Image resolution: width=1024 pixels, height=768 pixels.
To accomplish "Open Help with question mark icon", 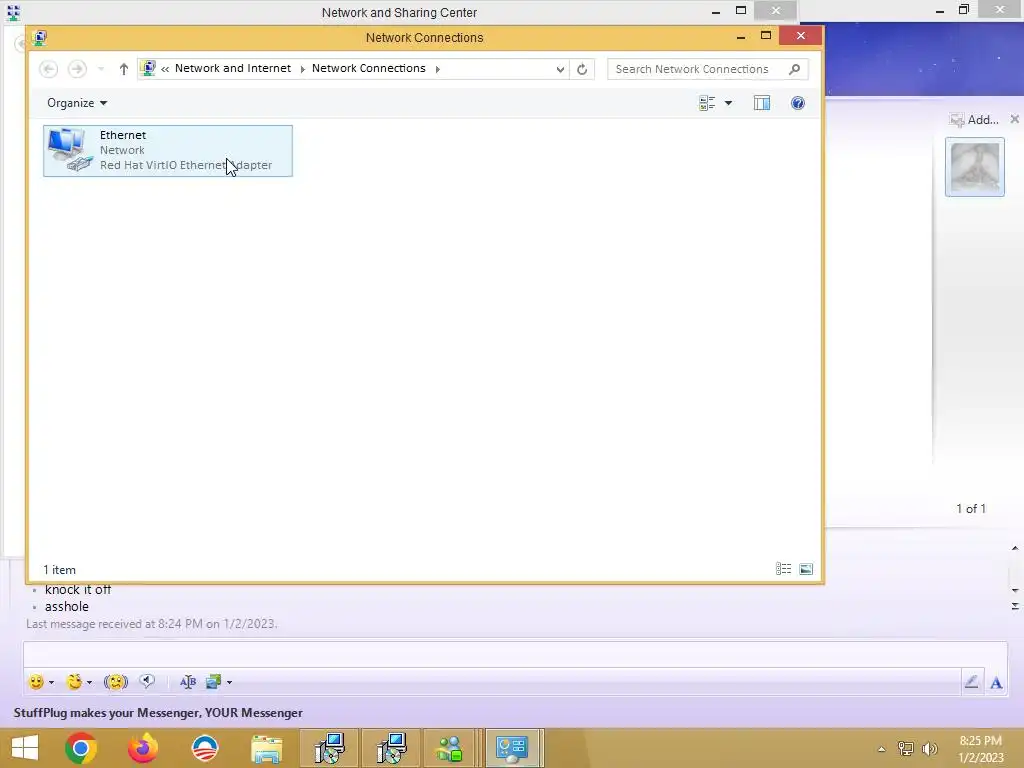I will tap(797, 103).
